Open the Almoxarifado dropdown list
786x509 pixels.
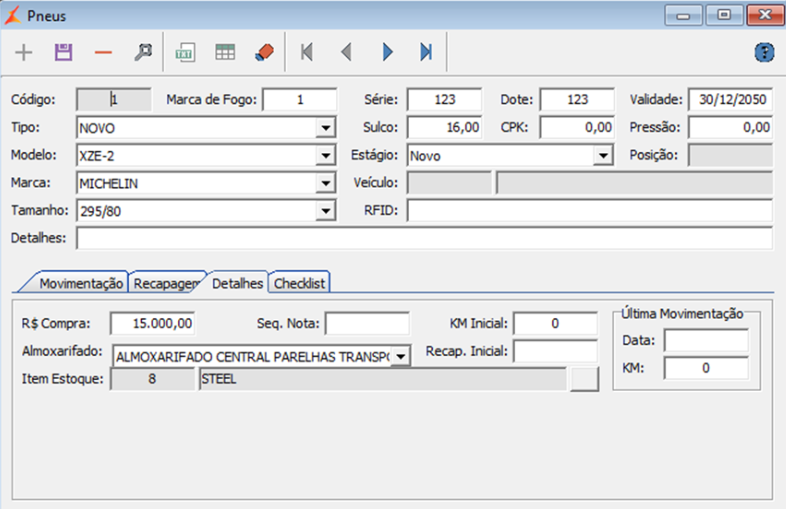click(400, 355)
